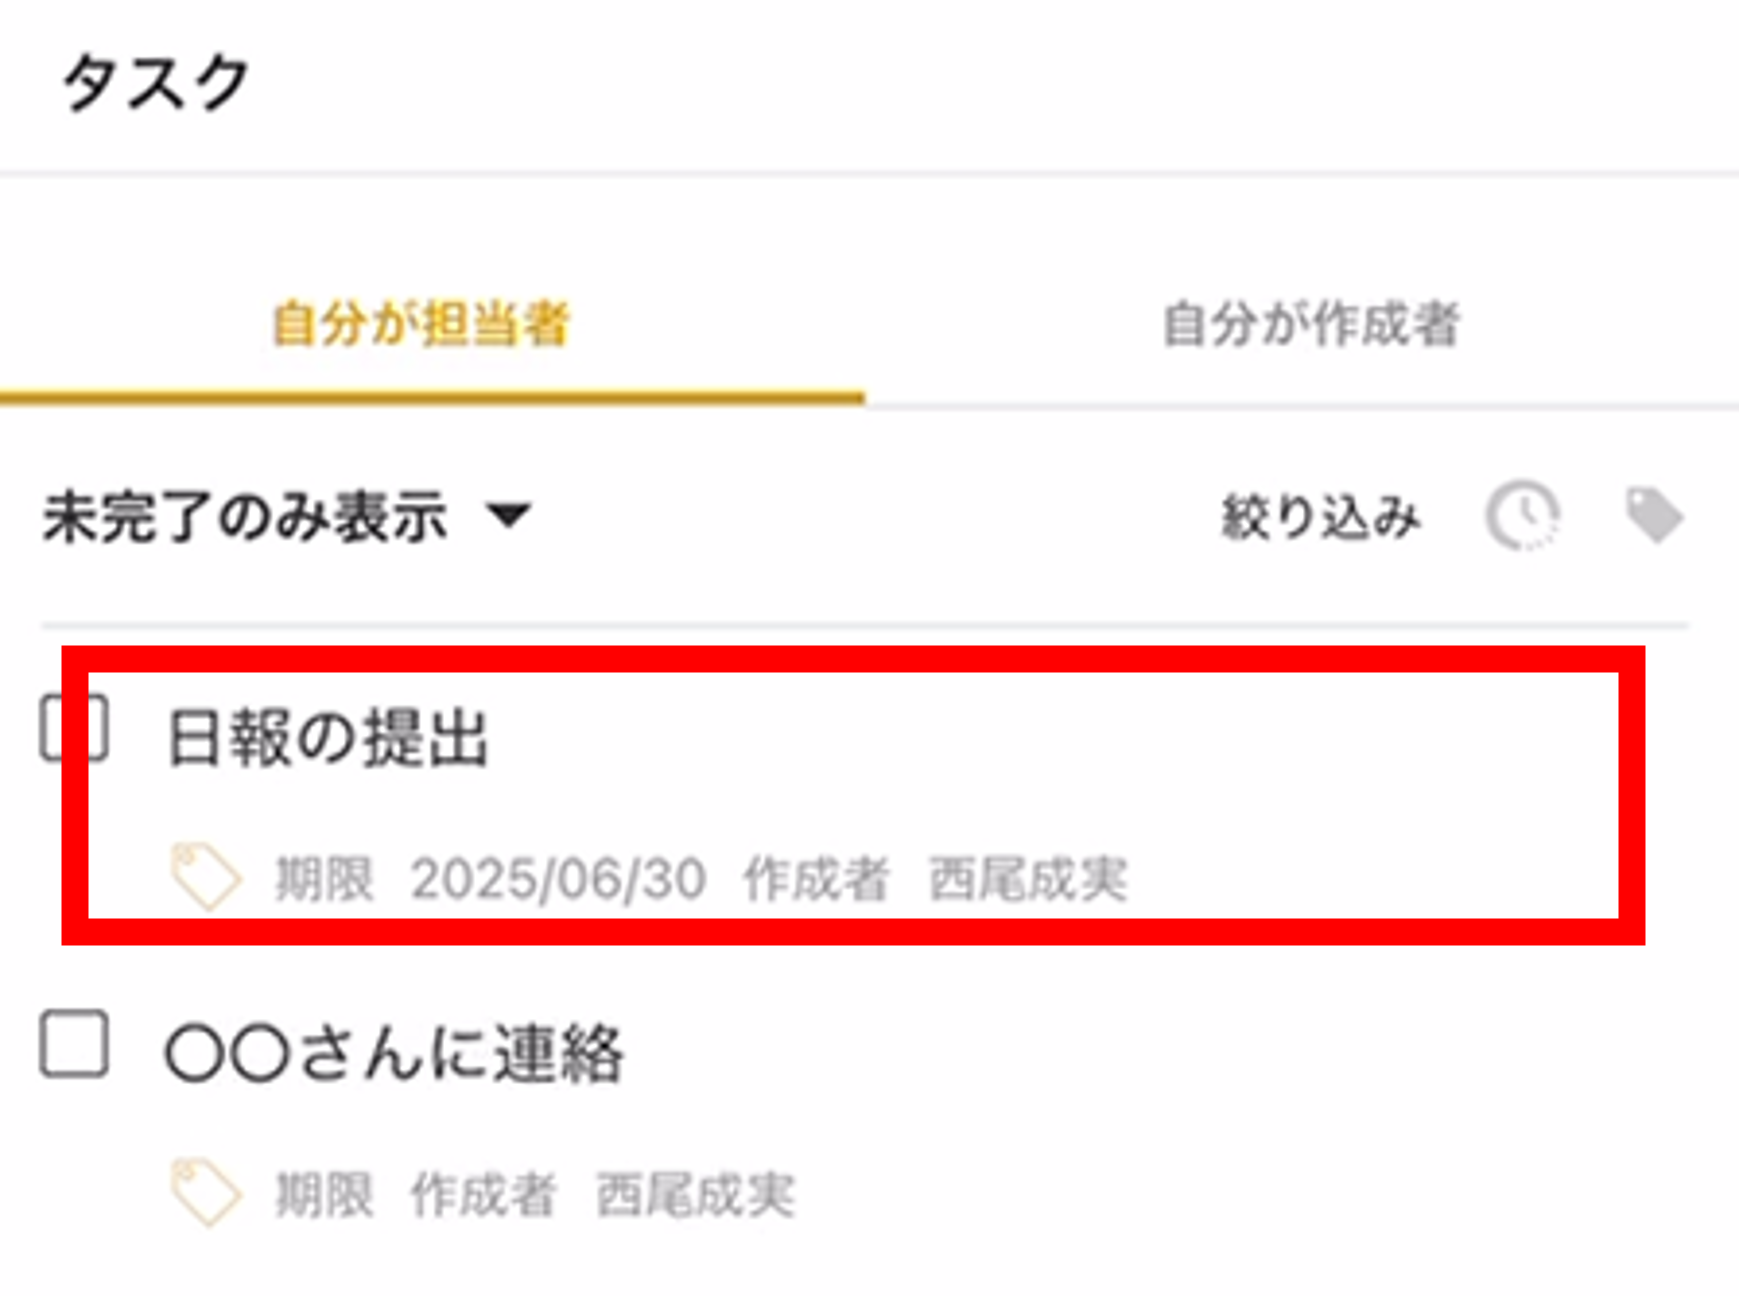Click tag icon under 日報の提出 task
Image resolution: width=1739 pixels, height=1296 pixels.
(x=206, y=877)
